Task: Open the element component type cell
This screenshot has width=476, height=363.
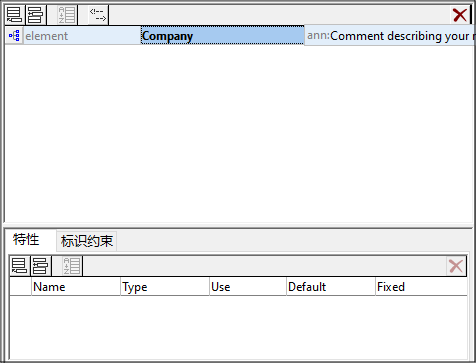Action: pyautogui.click(x=82, y=36)
